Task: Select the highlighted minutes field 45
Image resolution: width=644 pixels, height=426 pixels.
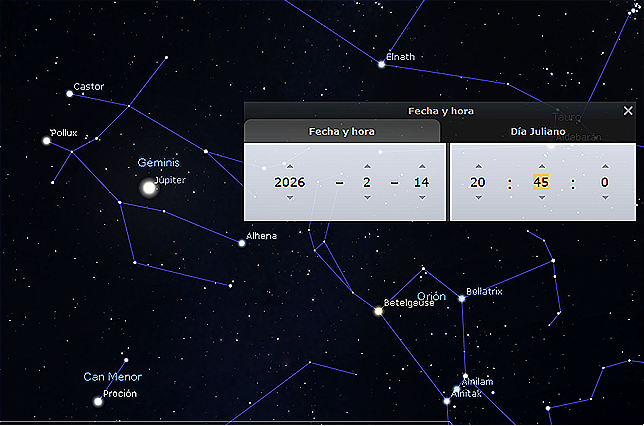Action: [541, 182]
